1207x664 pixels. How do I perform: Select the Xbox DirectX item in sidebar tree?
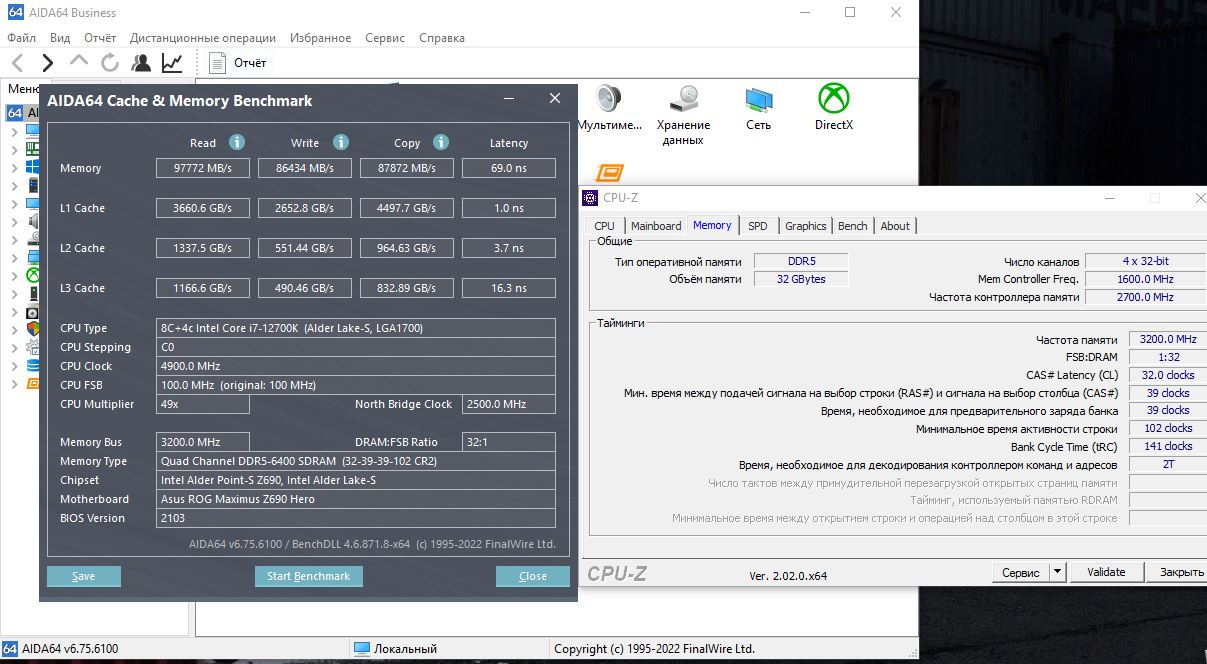click(x=32, y=275)
